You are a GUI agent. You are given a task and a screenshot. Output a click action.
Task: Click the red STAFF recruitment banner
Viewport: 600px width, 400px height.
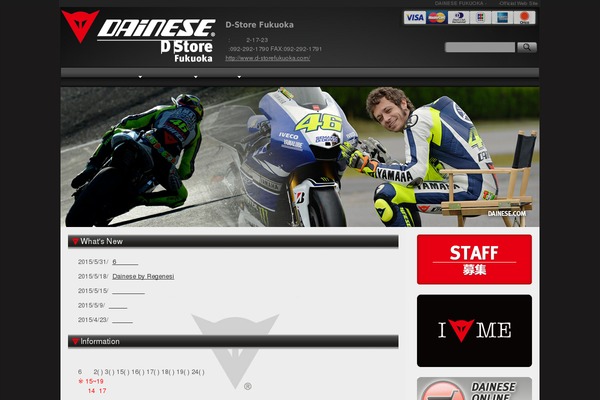[474, 260]
